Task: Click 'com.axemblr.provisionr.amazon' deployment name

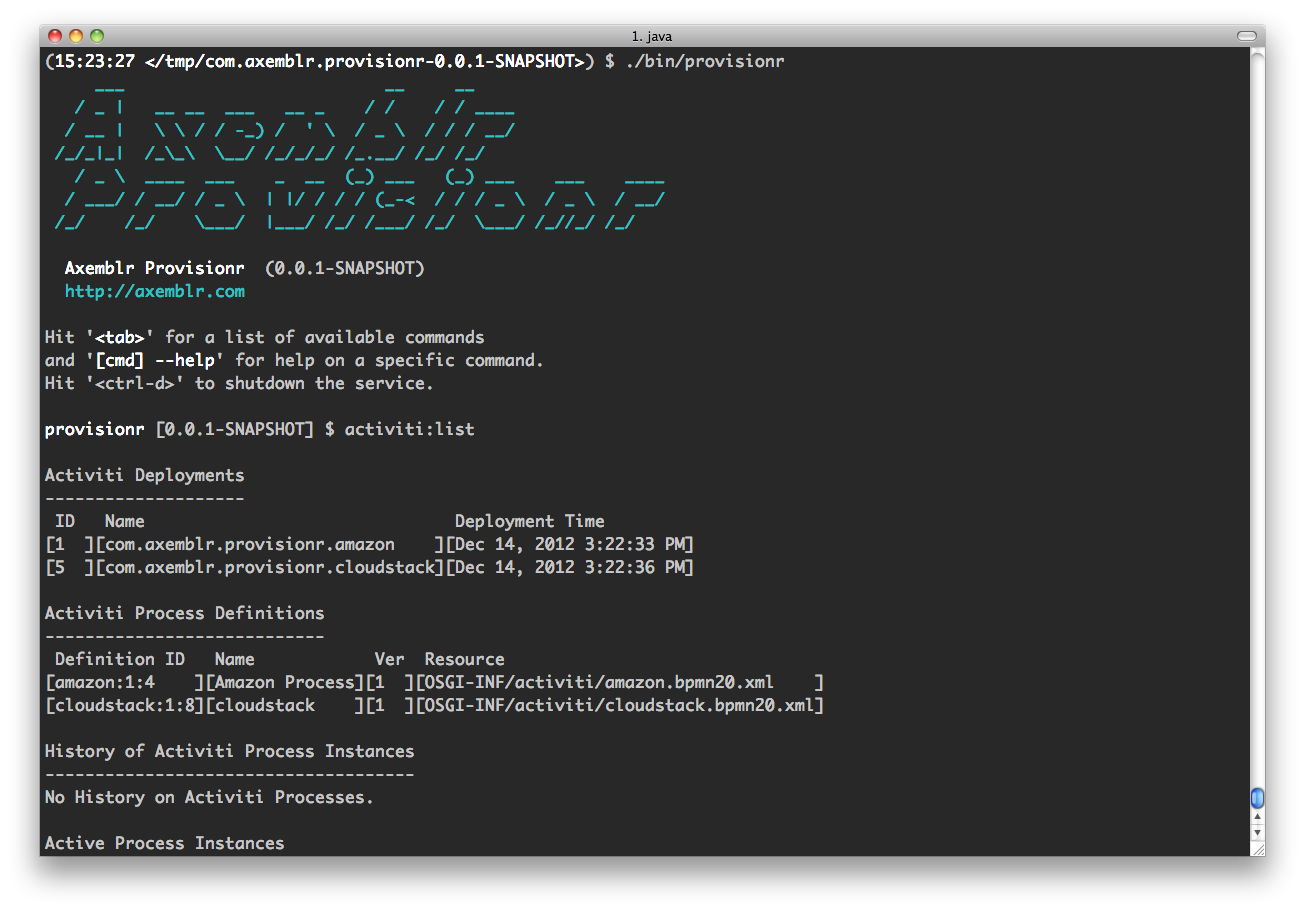Action: click(x=250, y=545)
